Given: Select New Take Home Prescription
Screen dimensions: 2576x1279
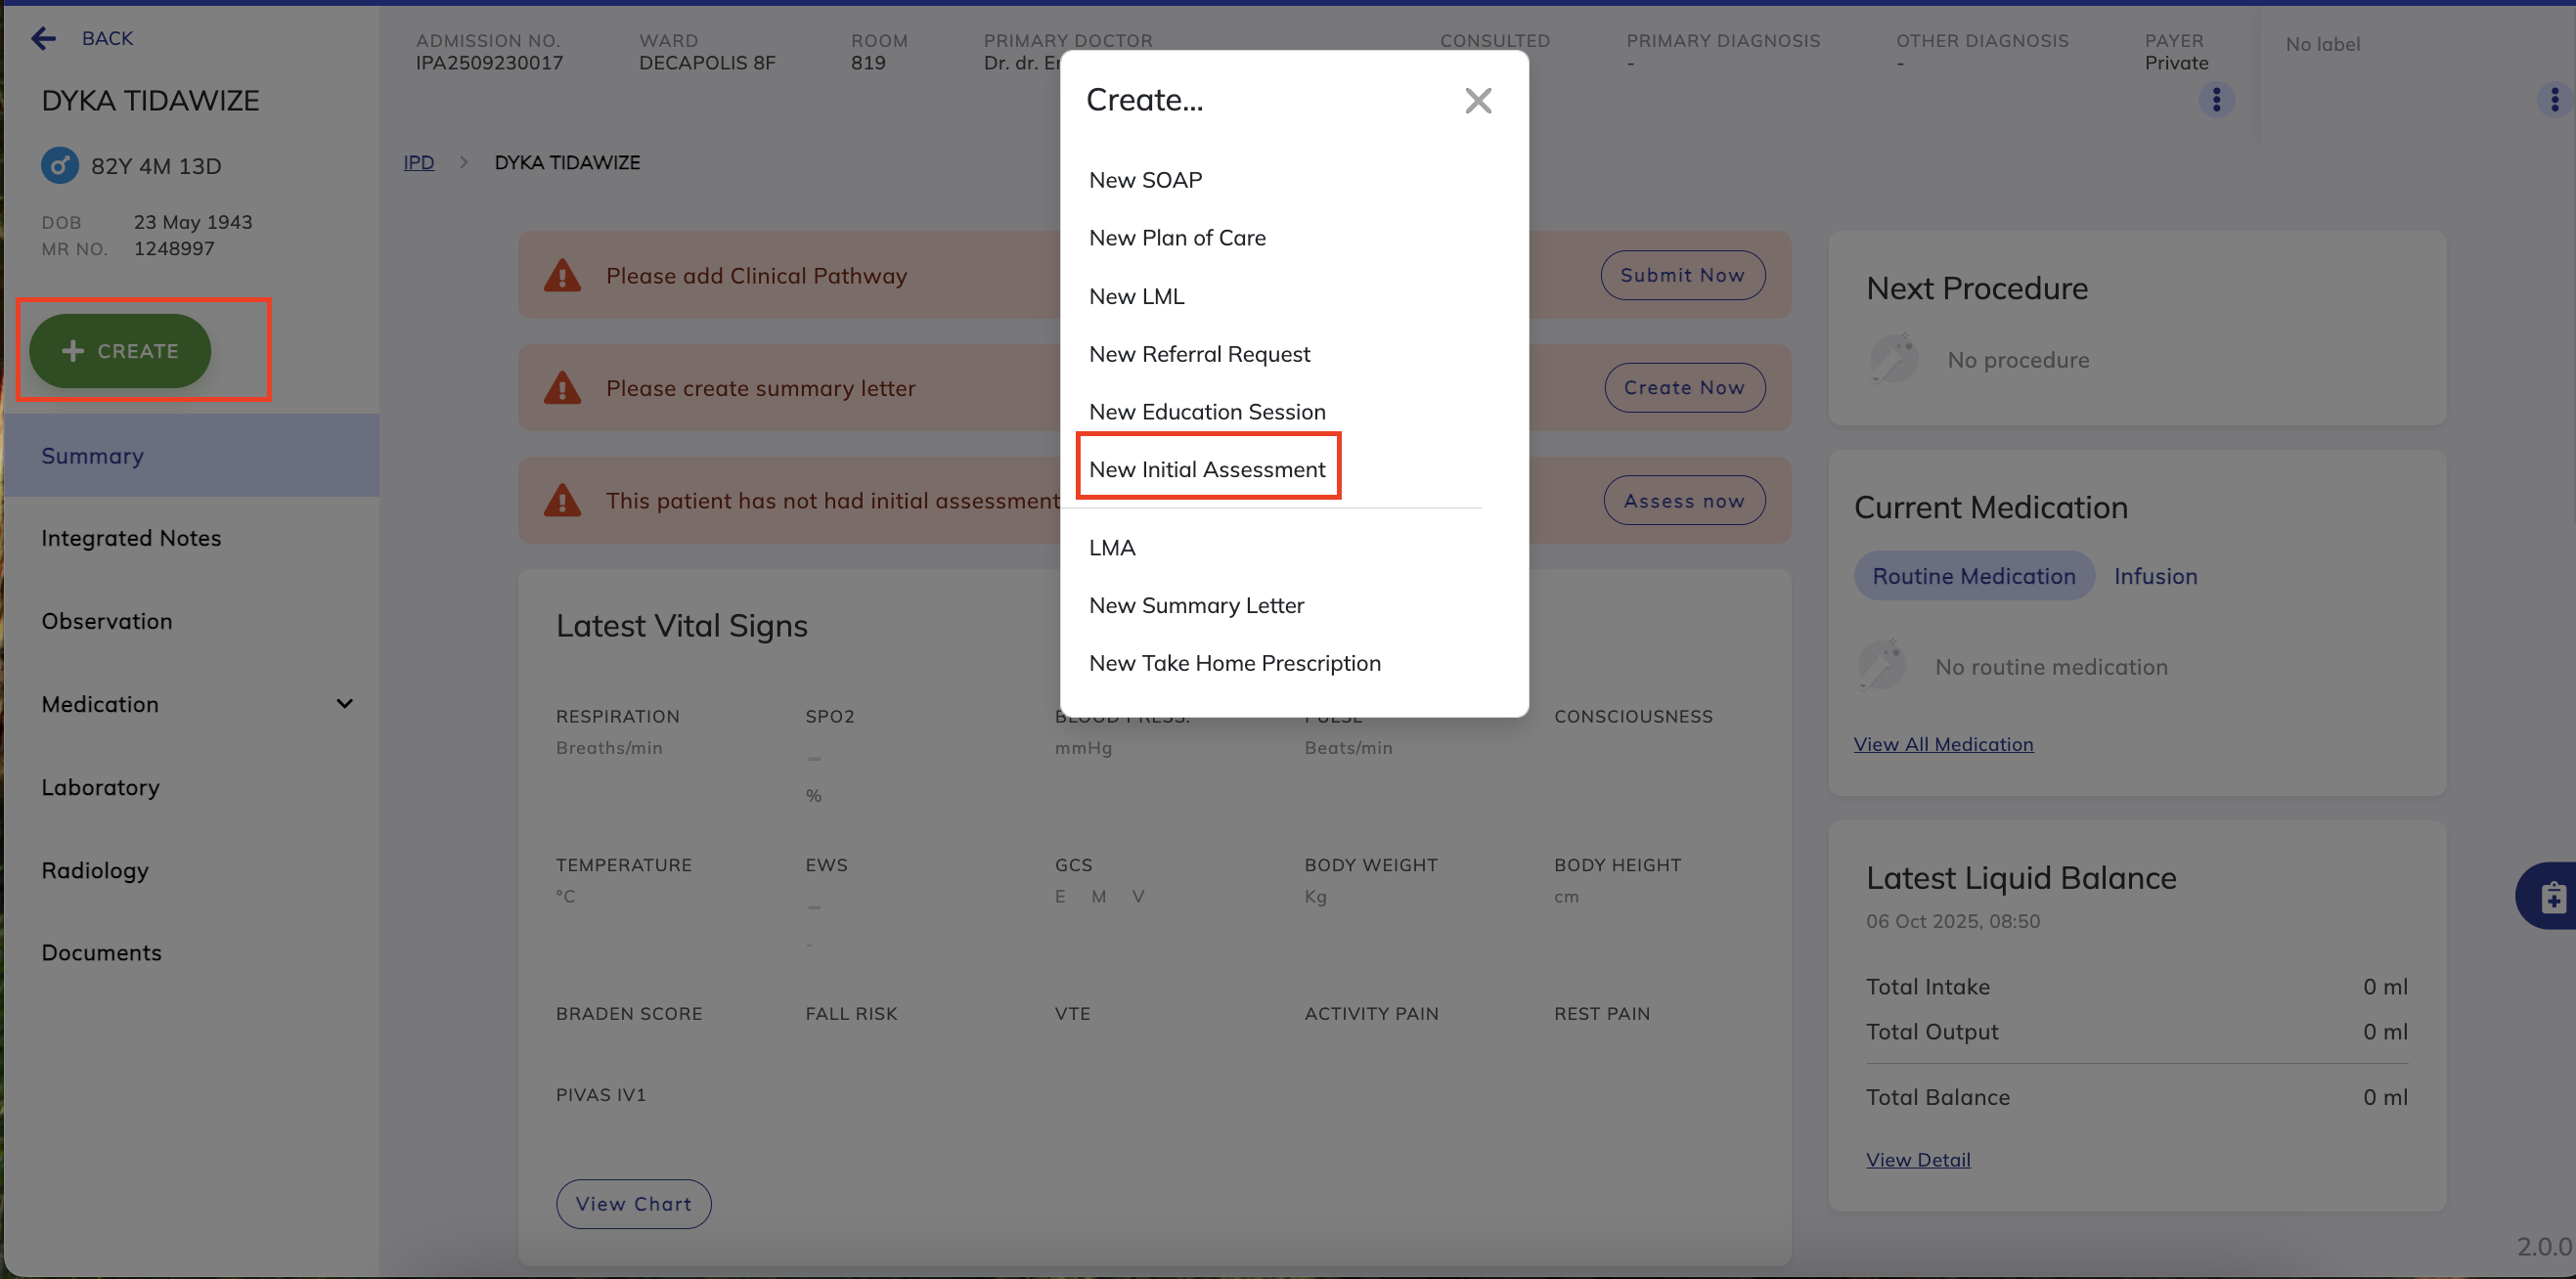Looking at the screenshot, I should click(1234, 663).
